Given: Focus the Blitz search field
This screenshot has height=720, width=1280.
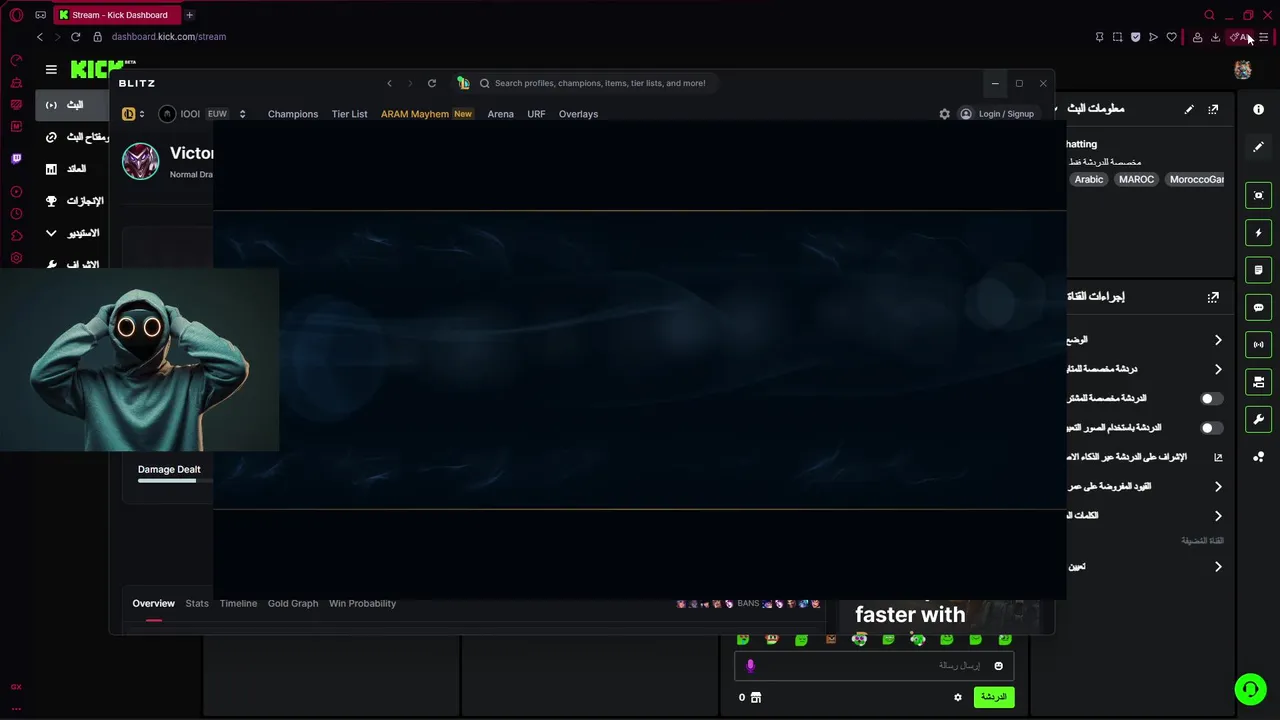Looking at the screenshot, I should click(600, 83).
